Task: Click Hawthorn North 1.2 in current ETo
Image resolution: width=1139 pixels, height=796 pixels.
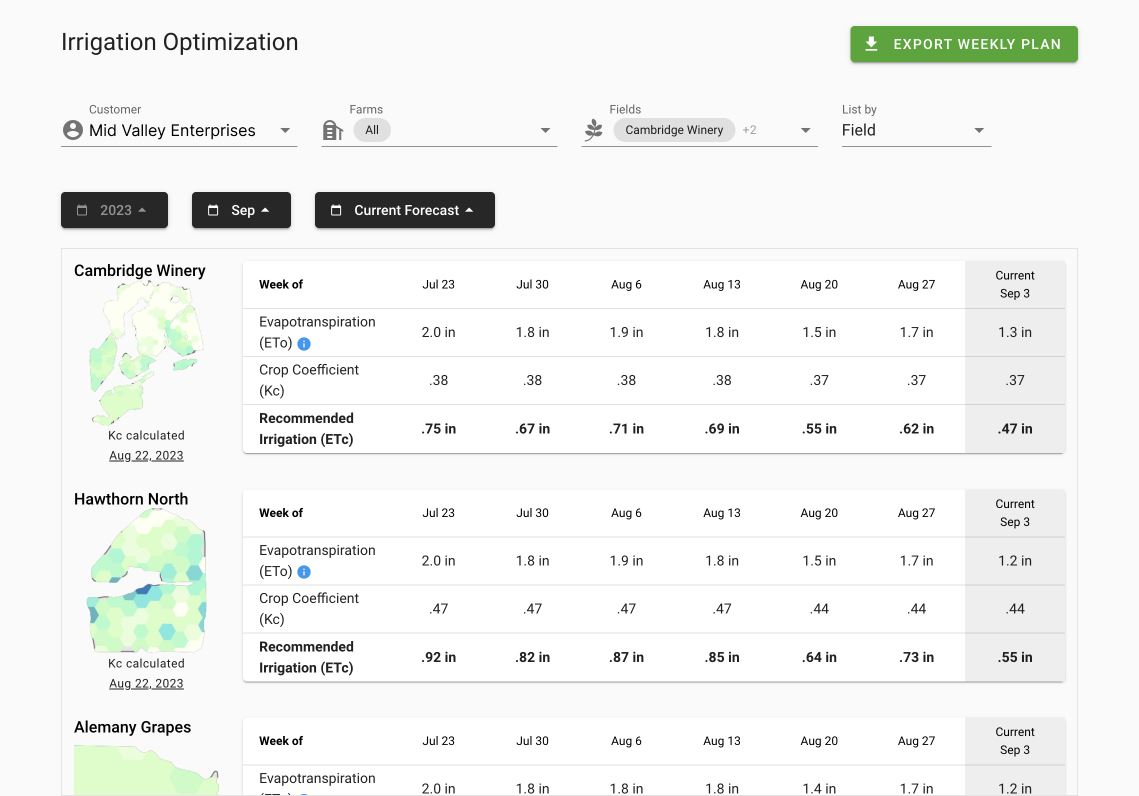Action: (x=1015, y=561)
